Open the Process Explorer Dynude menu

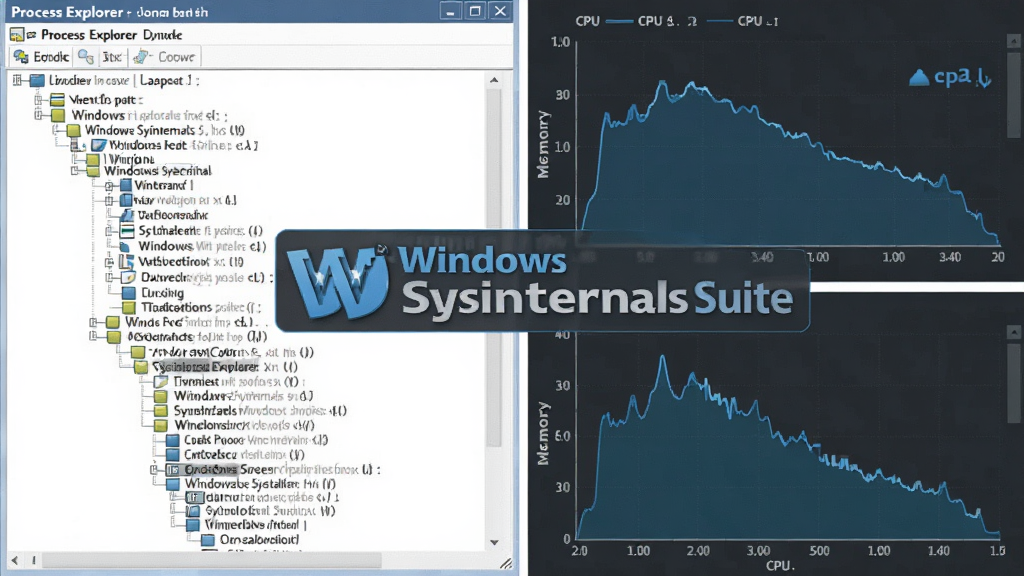(111, 35)
